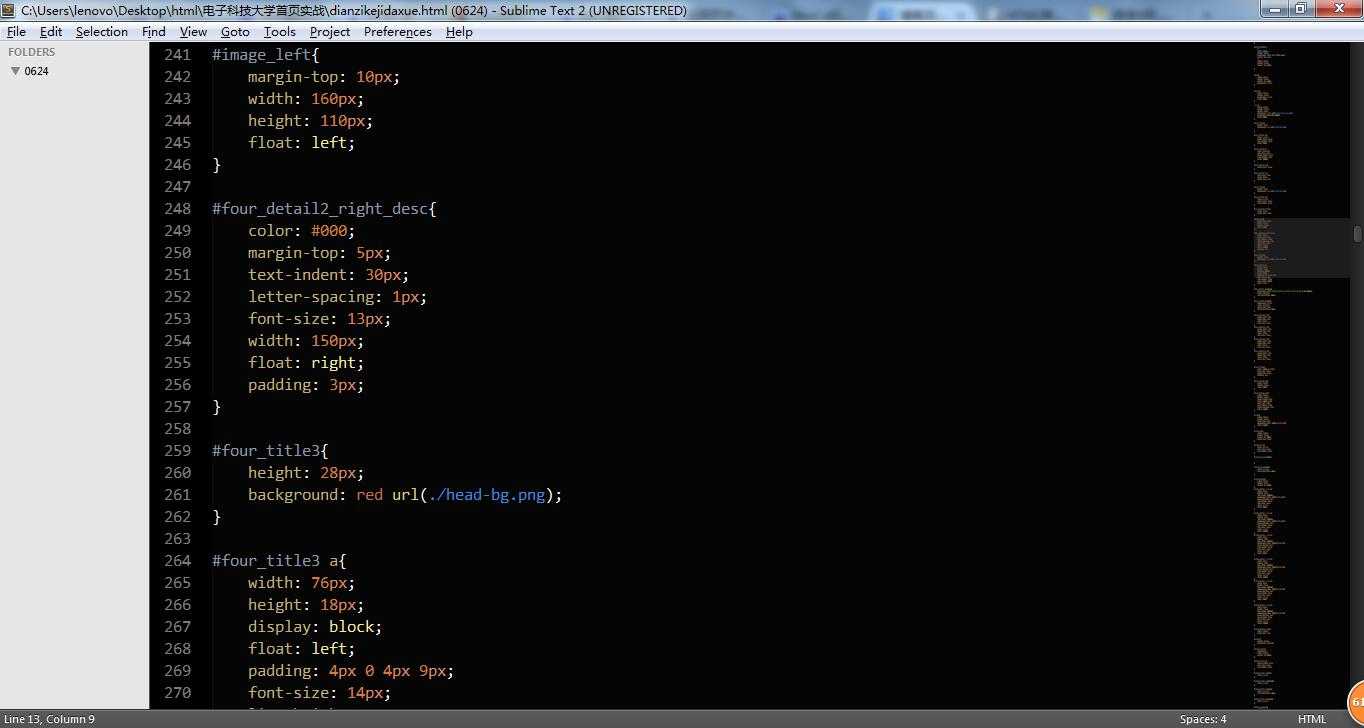Click the minimap code overview
Image resolution: width=1364 pixels, height=728 pixels.
pos(1300,375)
